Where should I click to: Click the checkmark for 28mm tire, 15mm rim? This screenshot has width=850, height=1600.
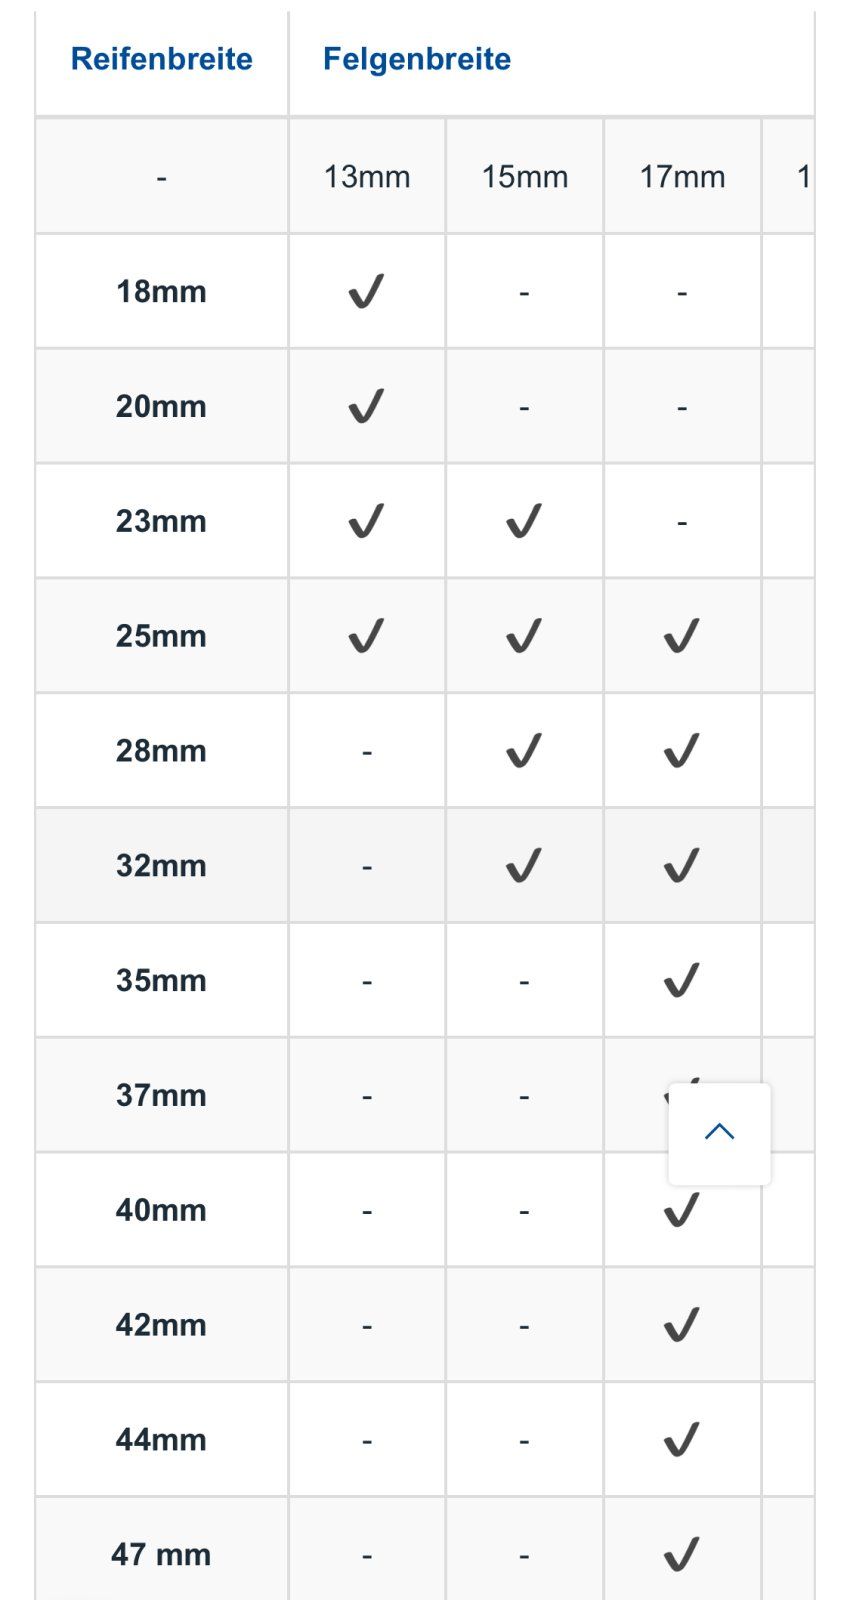point(524,751)
